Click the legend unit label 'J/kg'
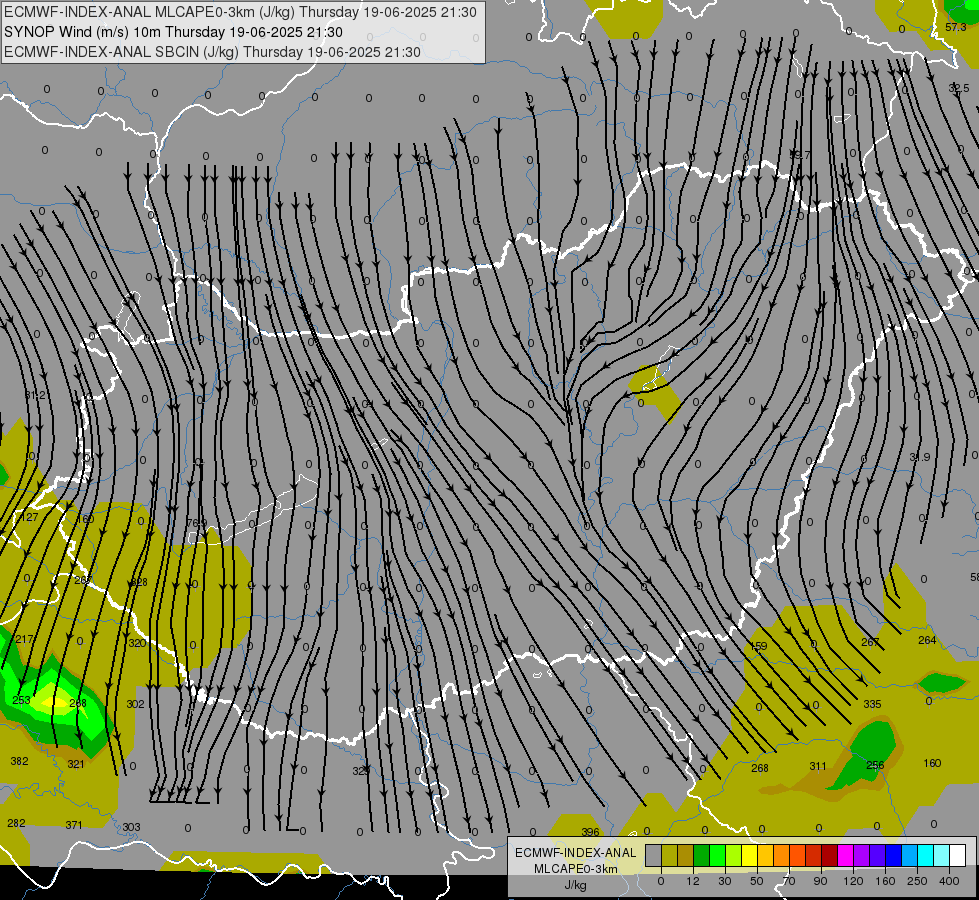 tap(576, 885)
